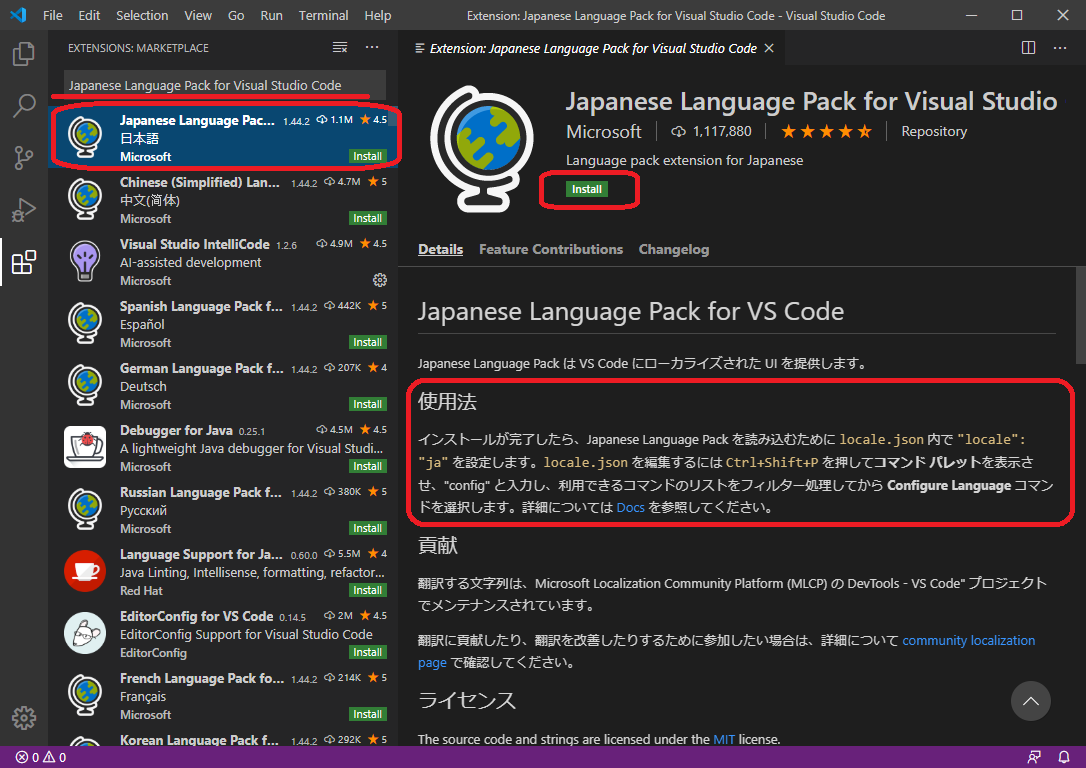Viewport: 1086px width, 768px height.
Task: Click the extensions search input field
Action: pyautogui.click(x=225, y=85)
